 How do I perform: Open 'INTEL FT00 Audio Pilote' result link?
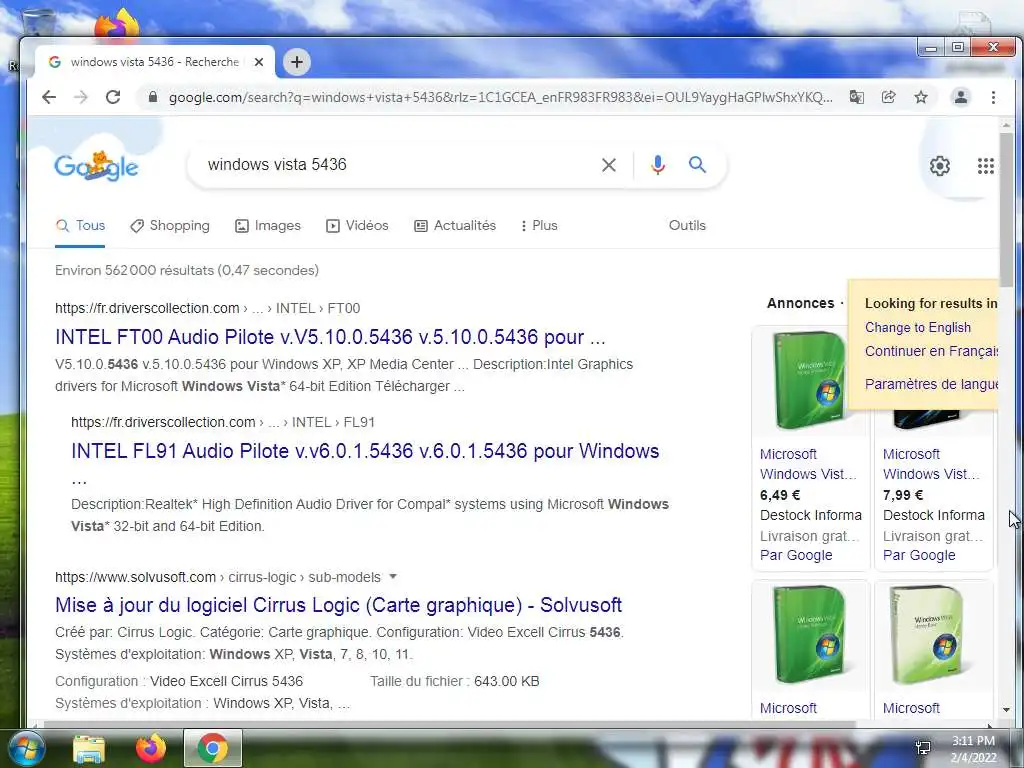point(330,337)
